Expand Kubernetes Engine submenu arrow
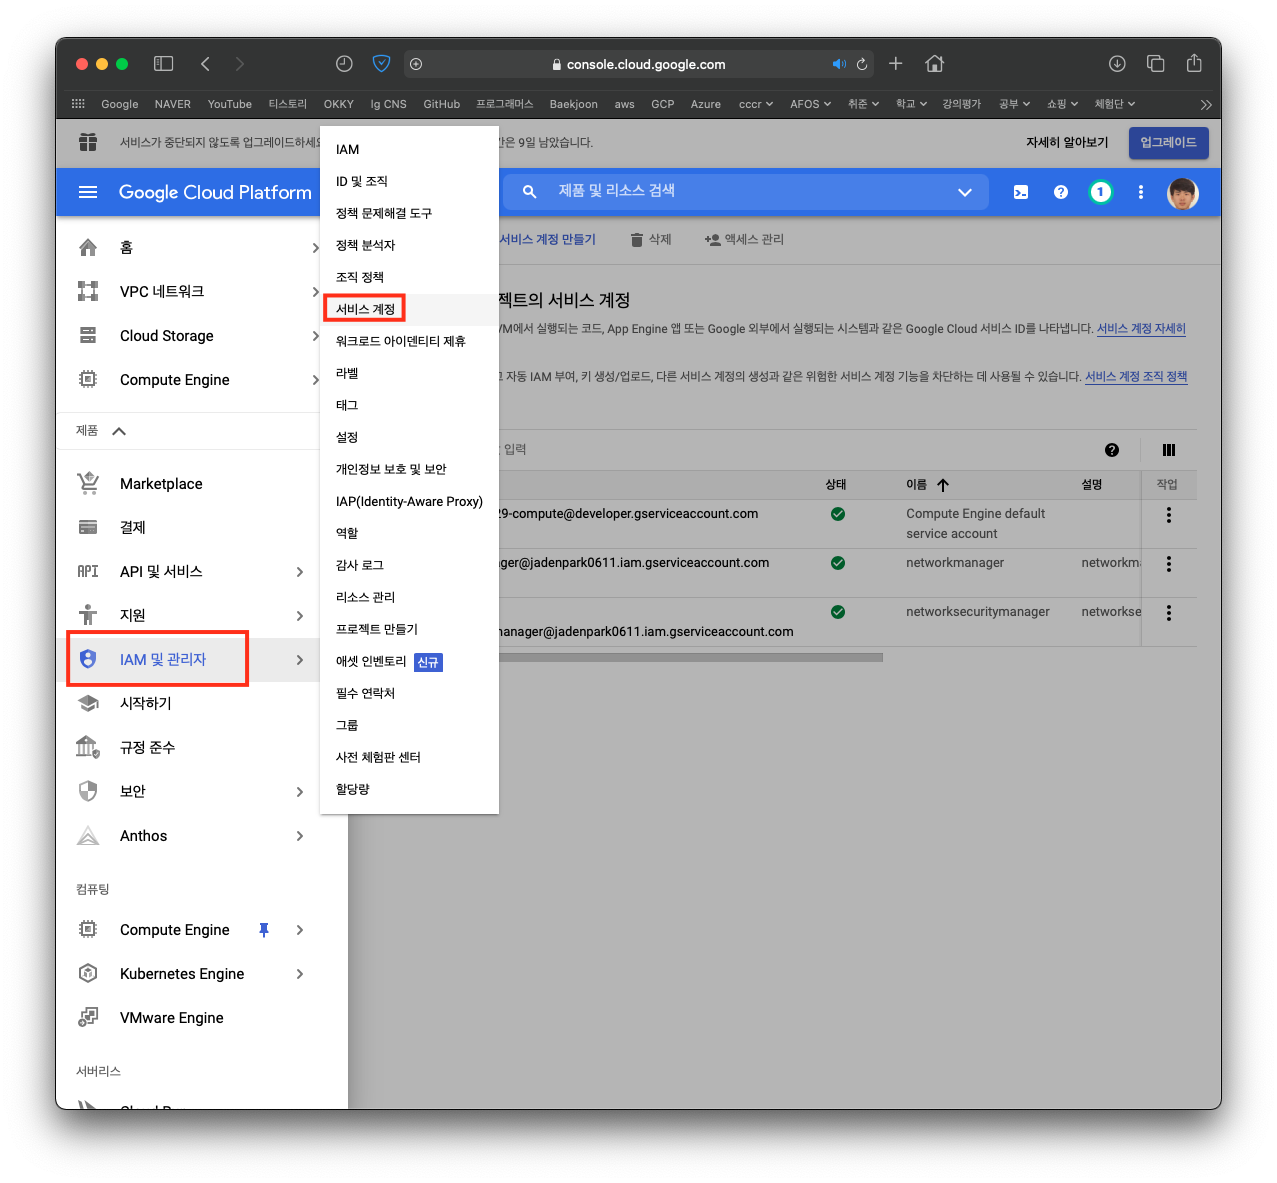Image resolution: width=1277 pixels, height=1183 pixels. click(300, 974)
